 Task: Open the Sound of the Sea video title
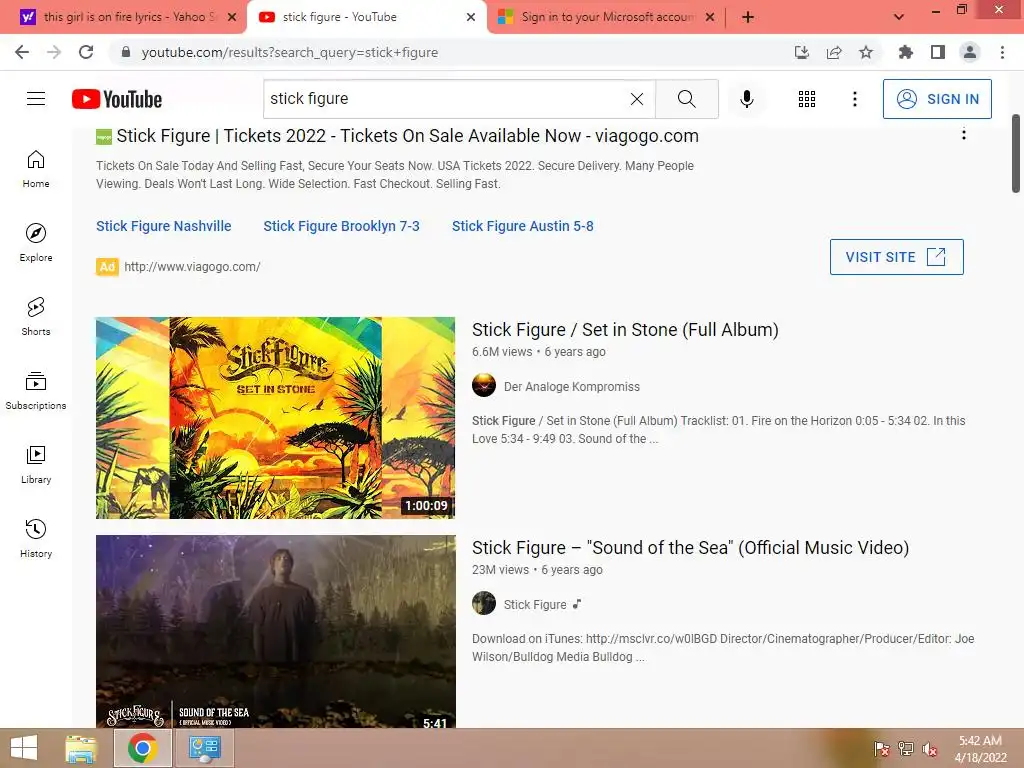tap(690, 547)
